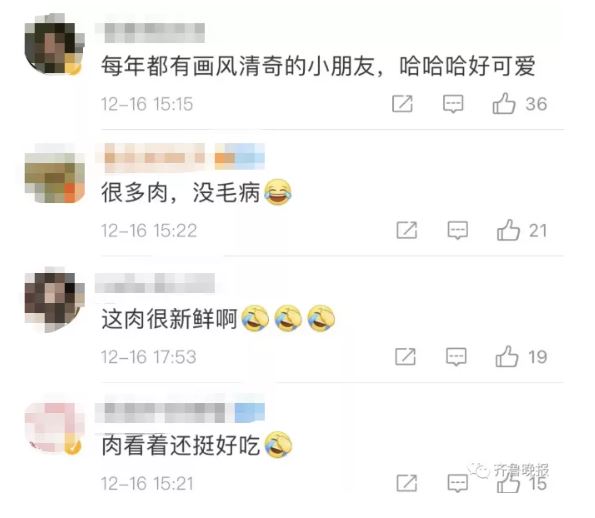The width and height of the screenshot is (595, 518).
Task: View the profile picture next to 这肉很新鲜啊
Action: point(55,300)
